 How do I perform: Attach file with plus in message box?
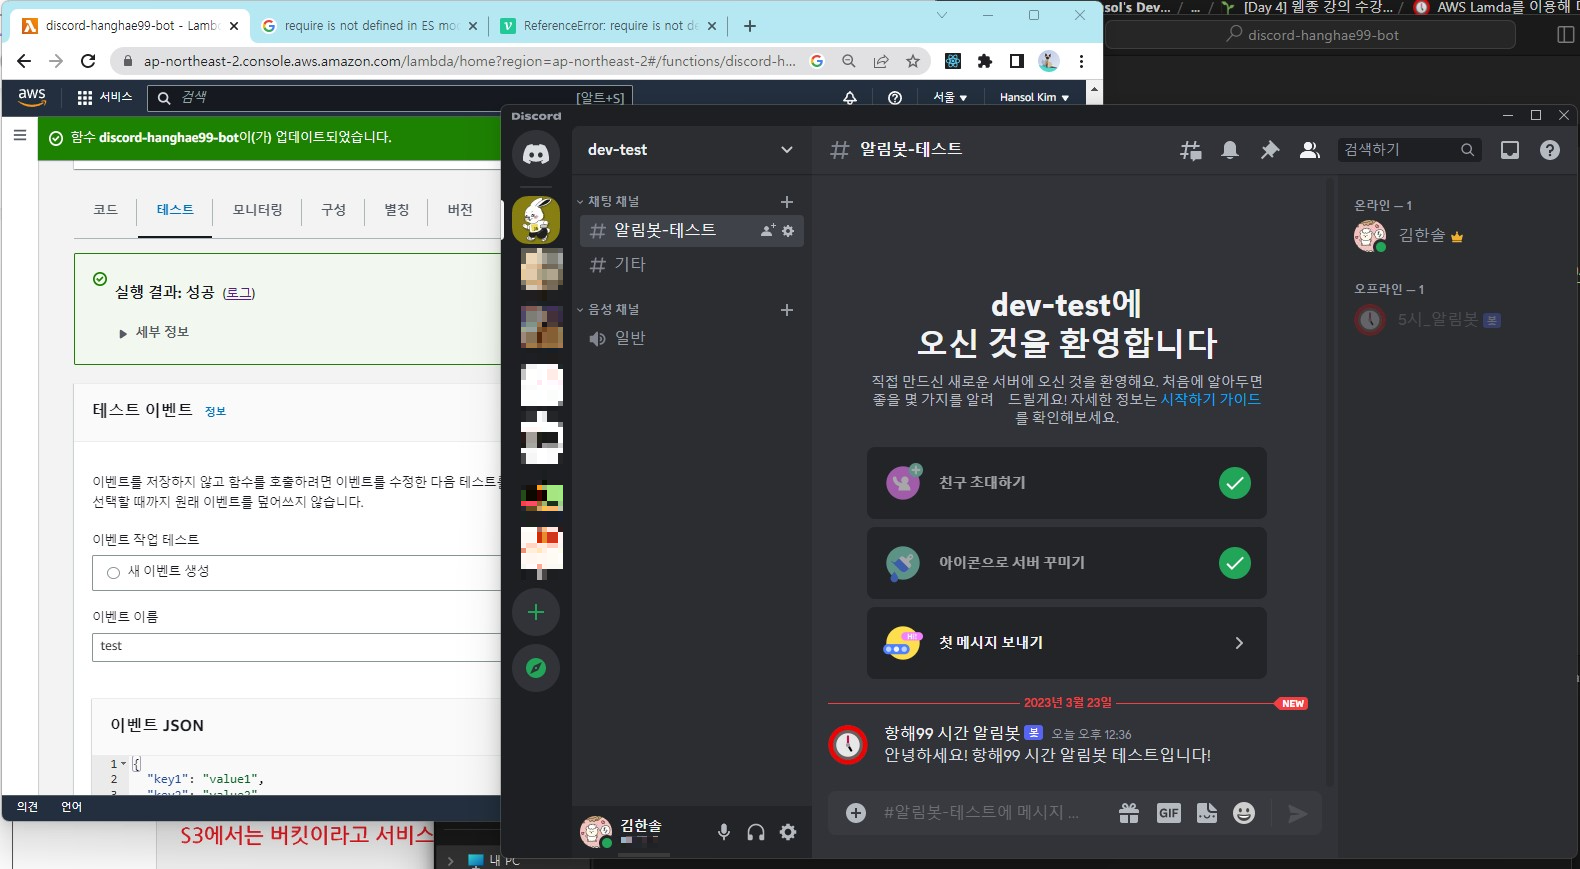coord(856,813)
